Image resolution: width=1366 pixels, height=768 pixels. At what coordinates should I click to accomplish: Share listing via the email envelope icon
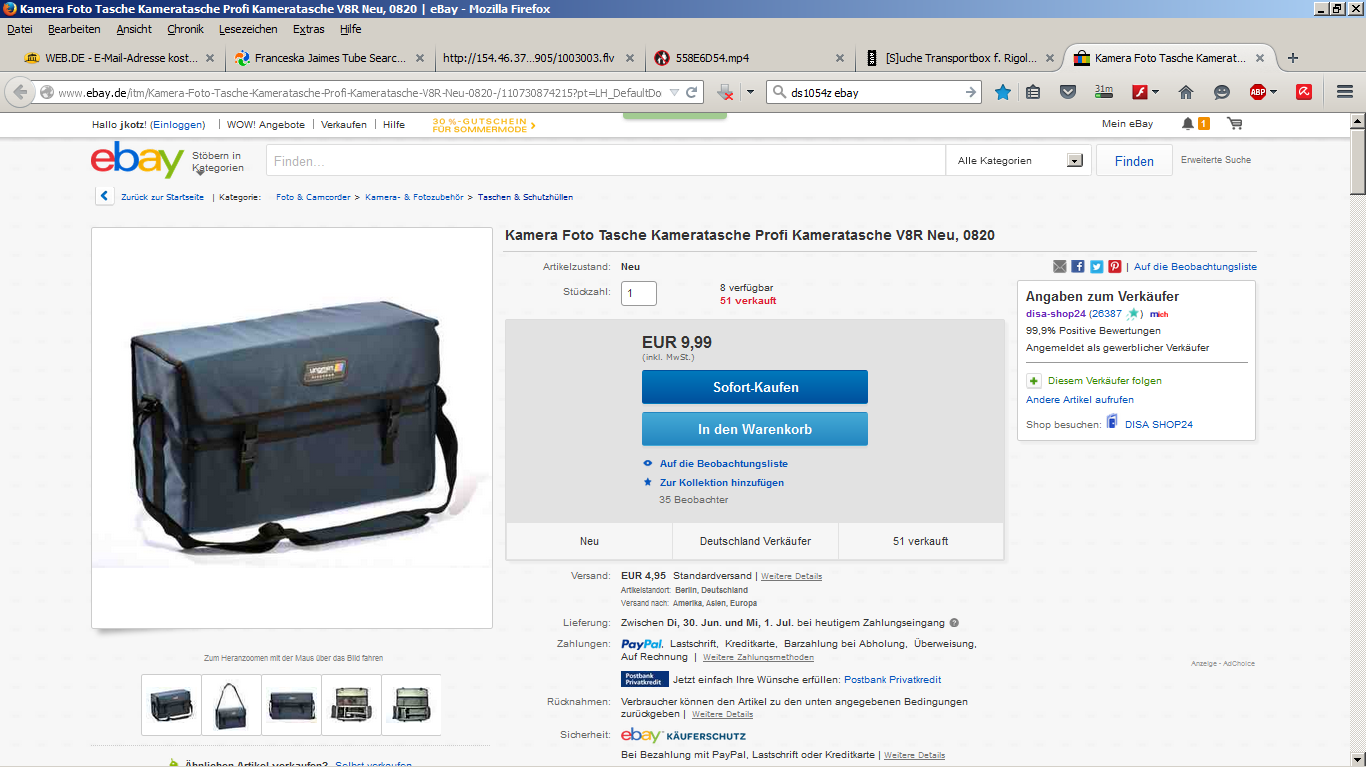coord(1060,267)
